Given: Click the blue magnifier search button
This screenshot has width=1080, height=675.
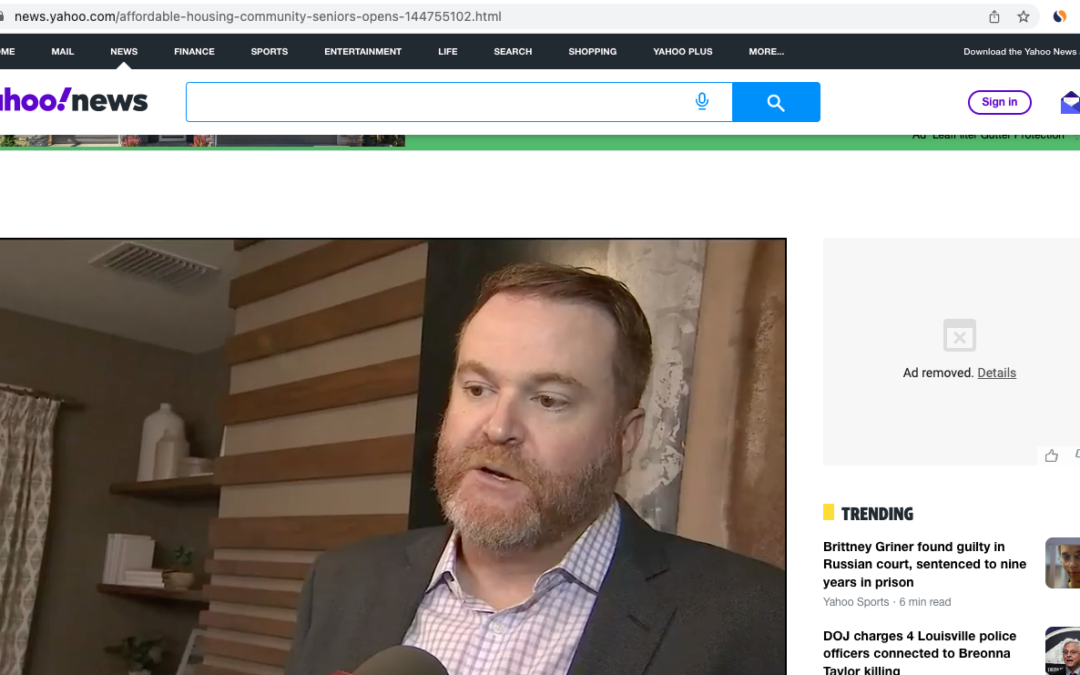Looking at the screenshot, I should [x=776, y=102].
